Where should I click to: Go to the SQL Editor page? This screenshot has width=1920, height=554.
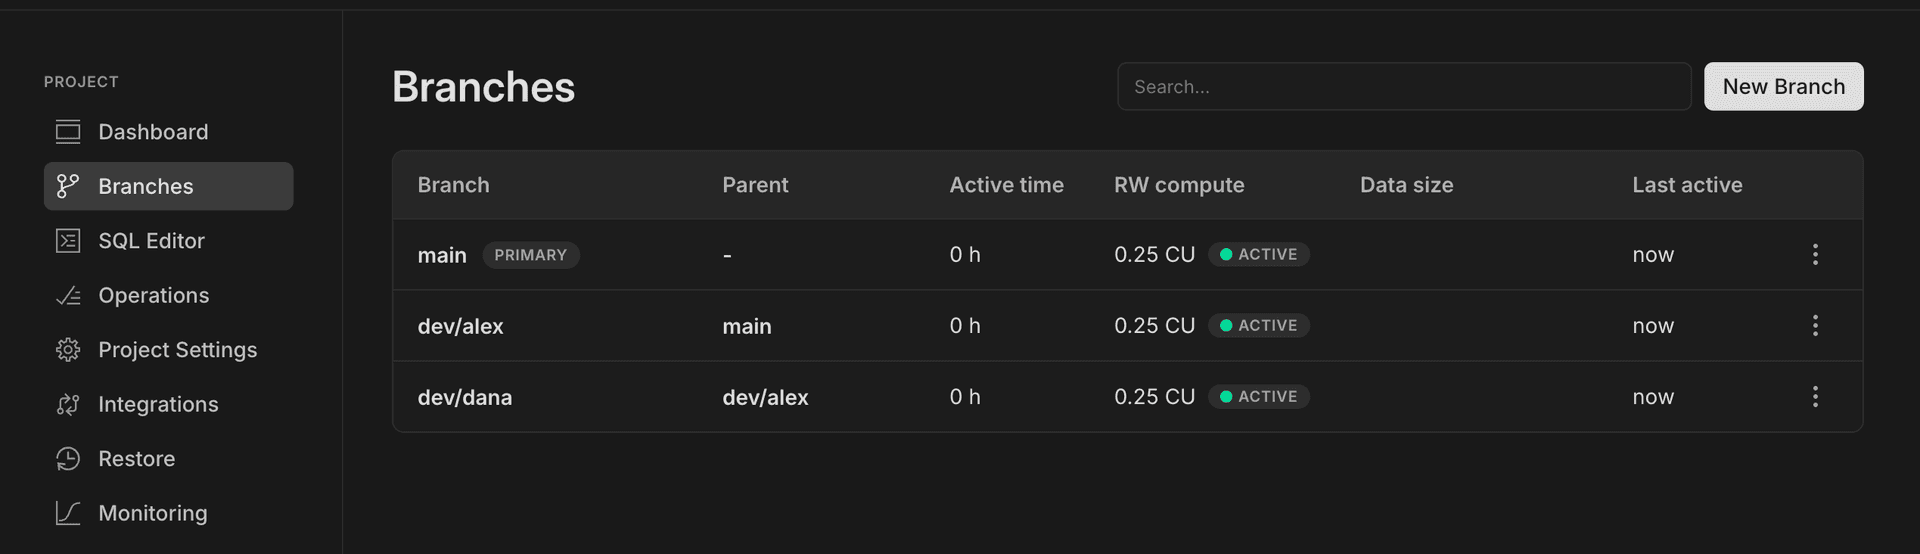point(151,241)
